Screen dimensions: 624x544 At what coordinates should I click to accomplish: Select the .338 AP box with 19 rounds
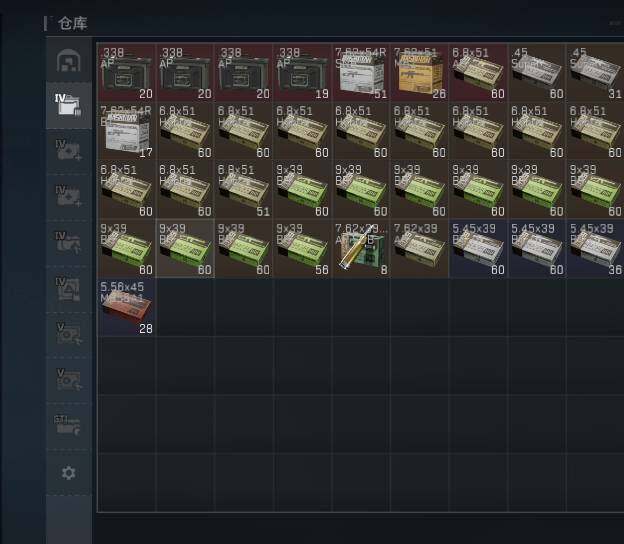click(x=302, y=72)
